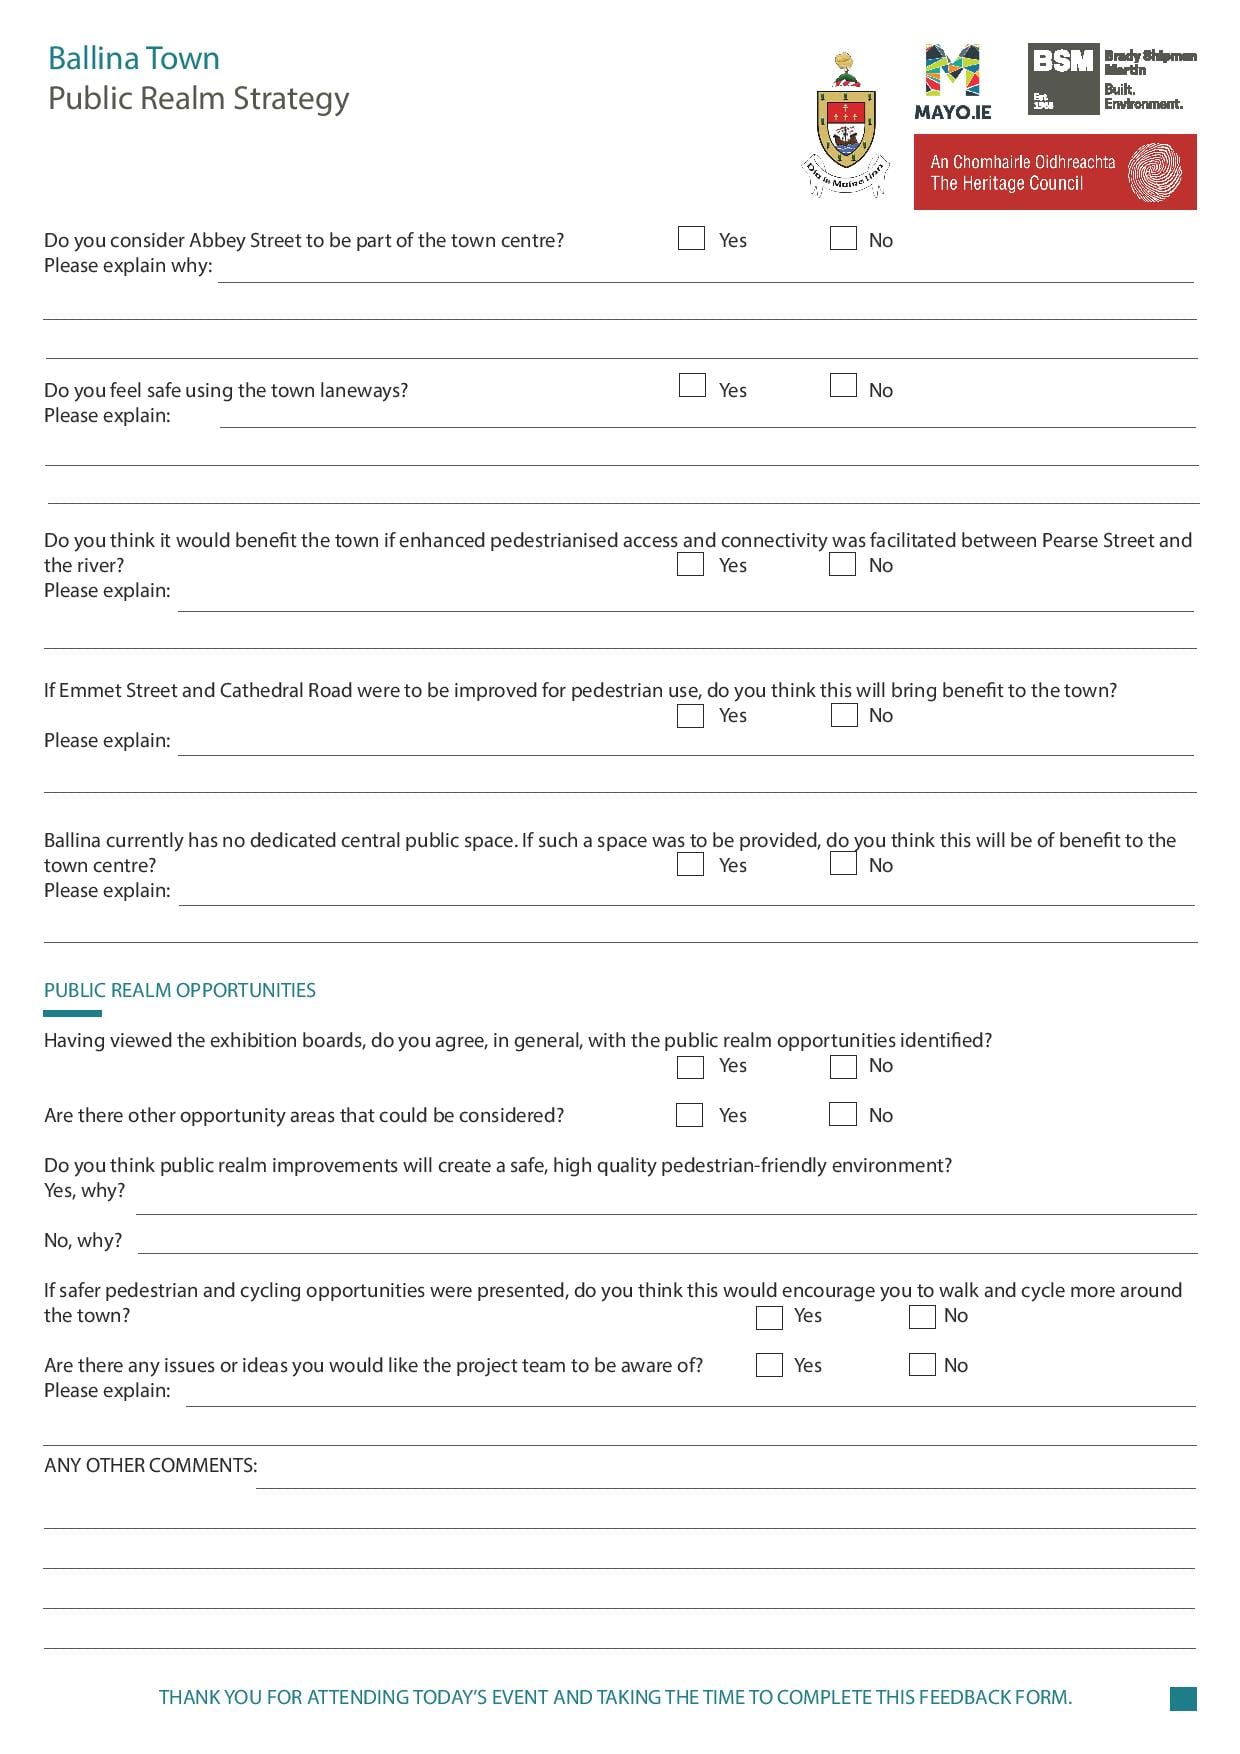This screenshot has height=1754, width=1240.
Task: Click the 'Yes, why?' answer line
Action: [x=666, y=1202]
